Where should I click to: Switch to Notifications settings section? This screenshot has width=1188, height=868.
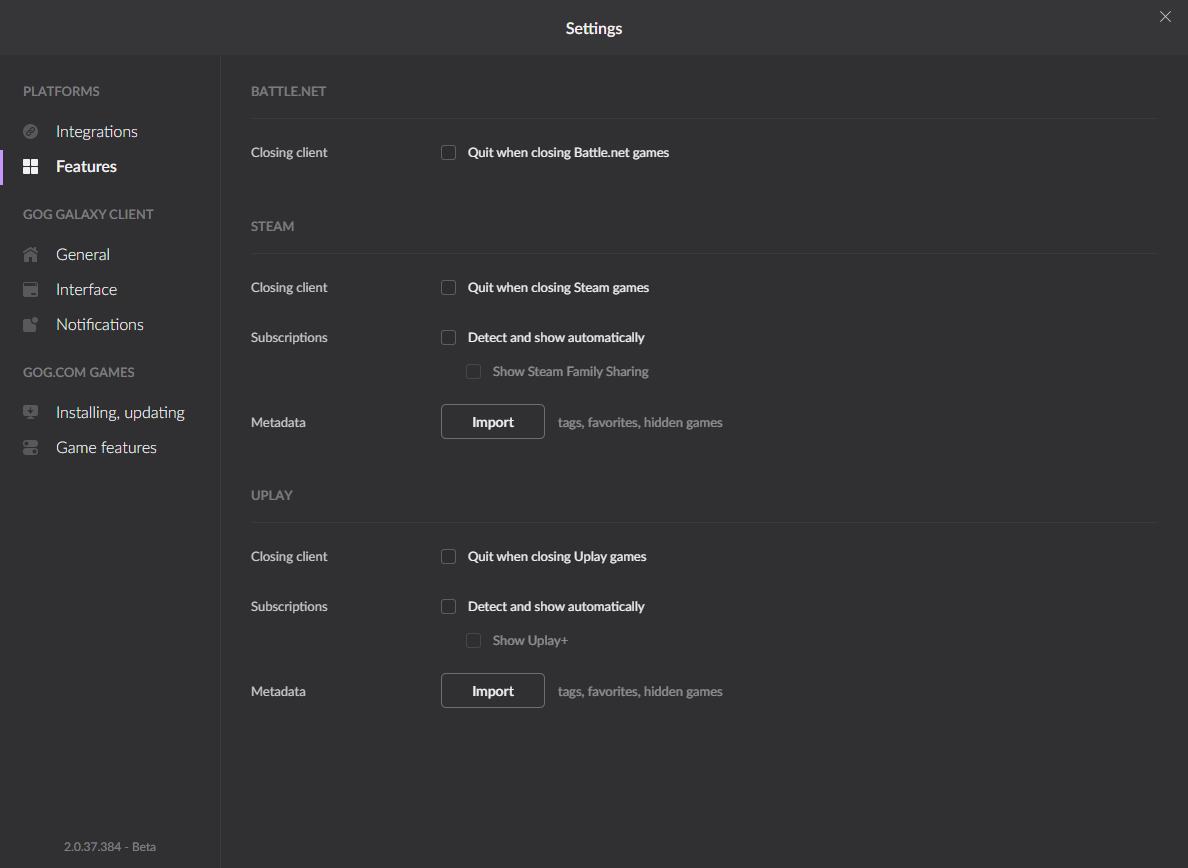tap(100, 324)
